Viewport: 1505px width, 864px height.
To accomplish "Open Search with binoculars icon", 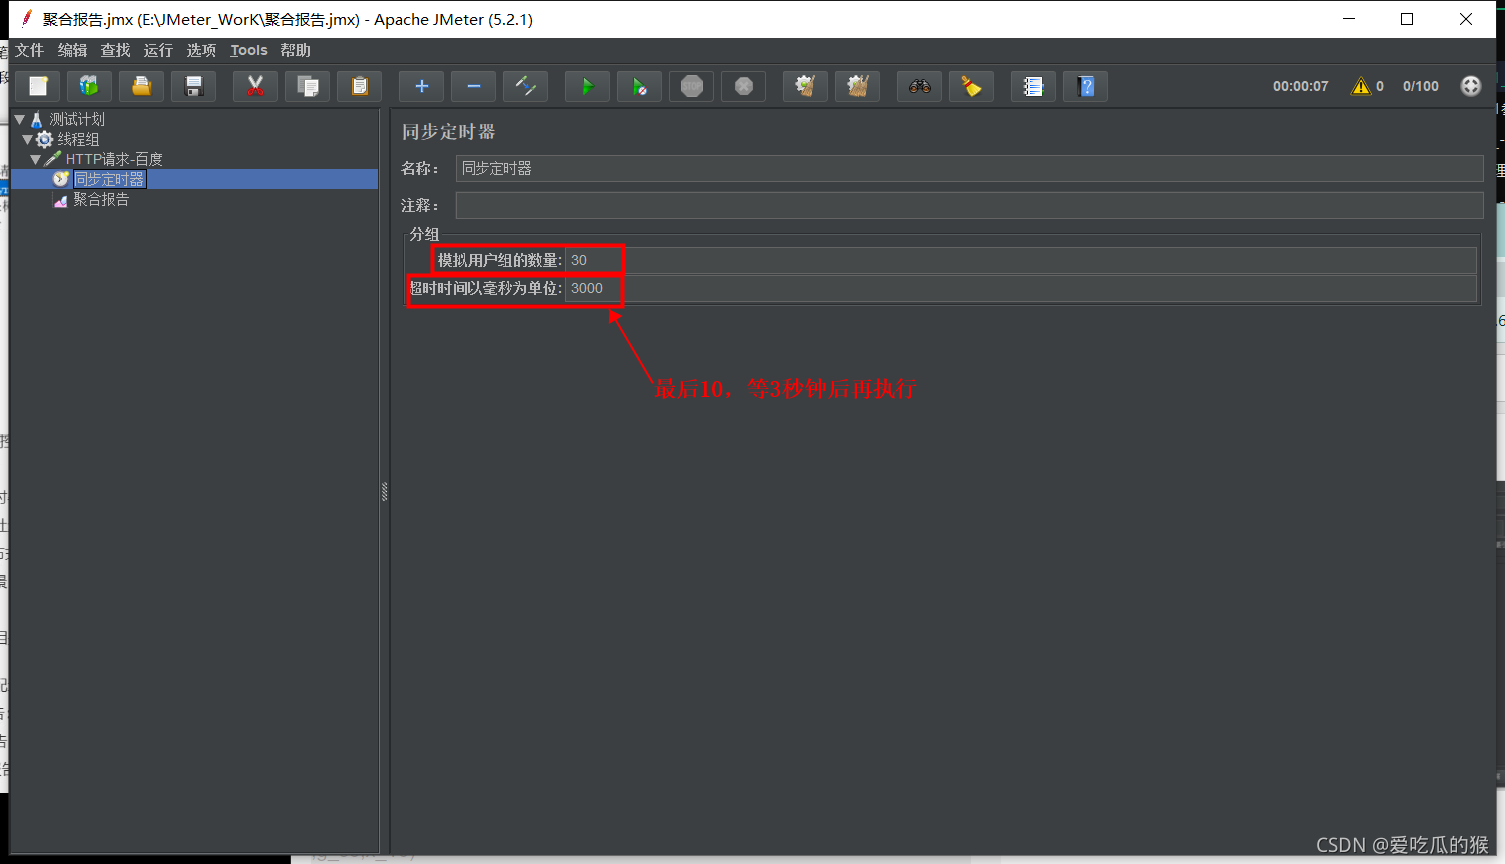I will tap(919, 86).
